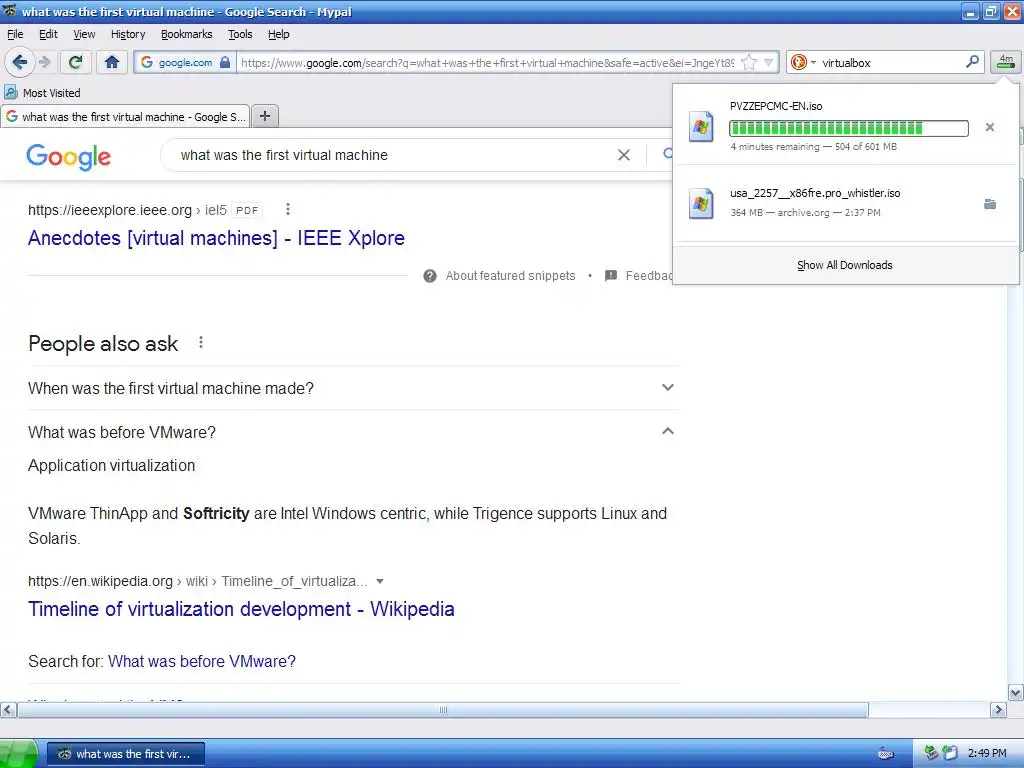Go back using the back arrow button

tap(20, 63)
